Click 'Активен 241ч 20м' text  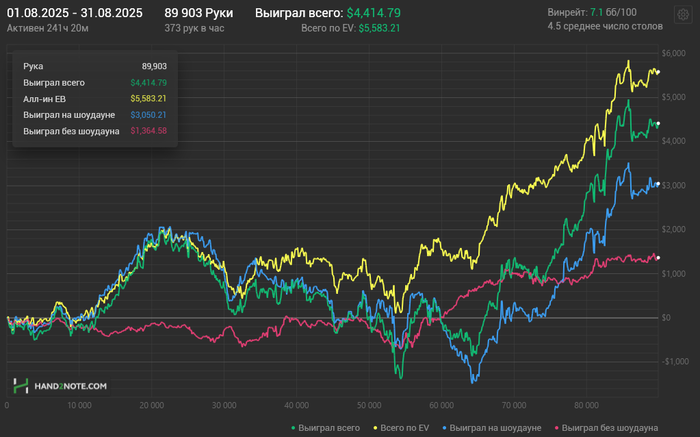tap(47, 28)
